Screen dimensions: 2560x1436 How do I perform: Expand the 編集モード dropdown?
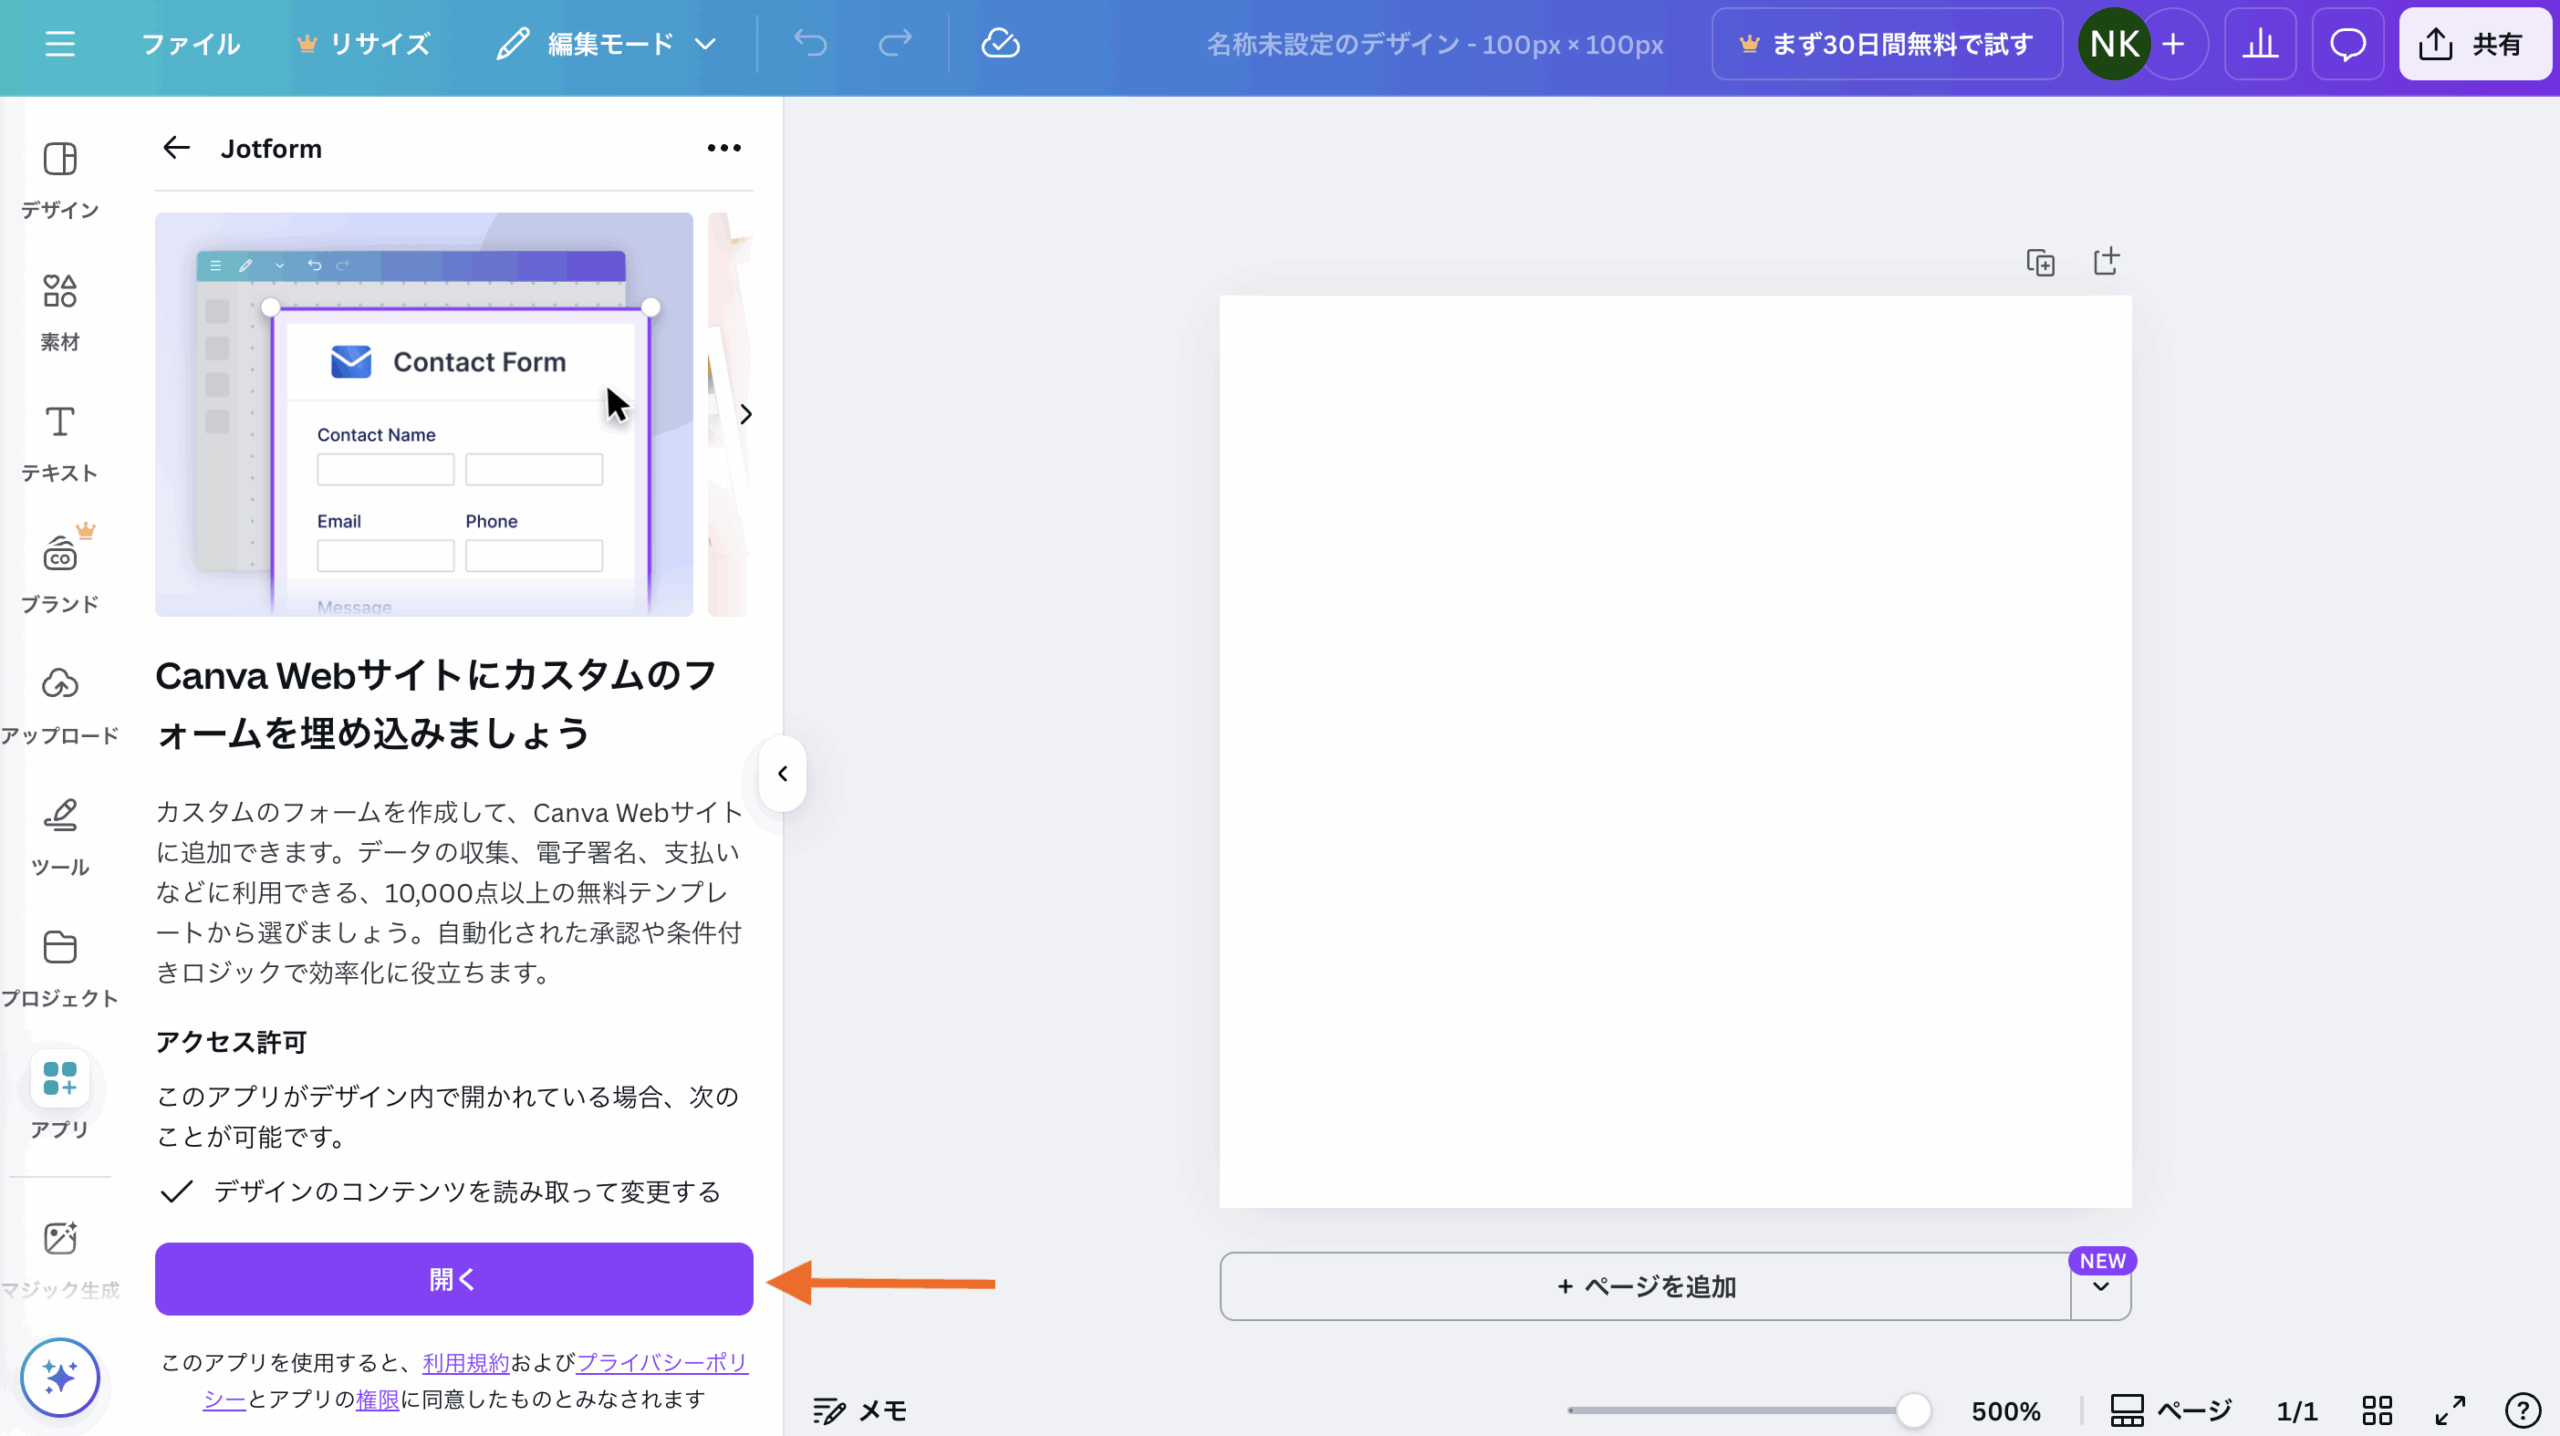point(608,44)
